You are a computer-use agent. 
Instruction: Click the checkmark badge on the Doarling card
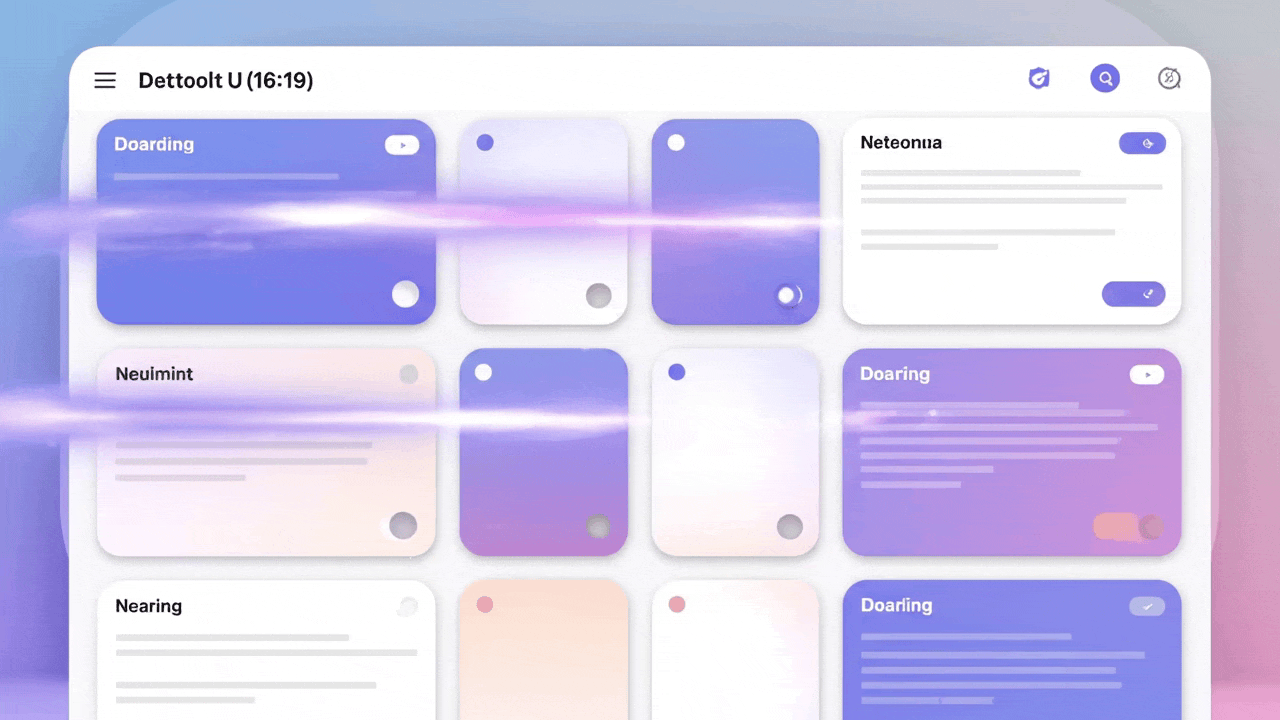pos(1147,606)
